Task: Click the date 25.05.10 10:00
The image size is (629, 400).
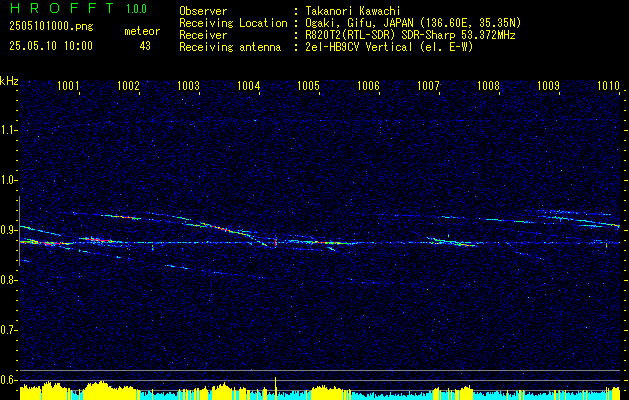Action: (51, 46)
